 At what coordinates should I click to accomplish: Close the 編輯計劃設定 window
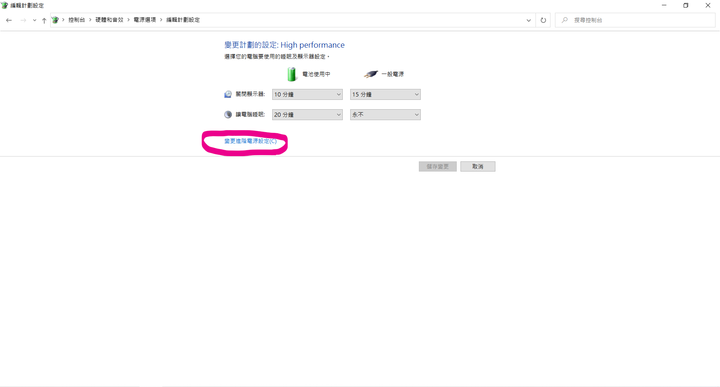708,6
